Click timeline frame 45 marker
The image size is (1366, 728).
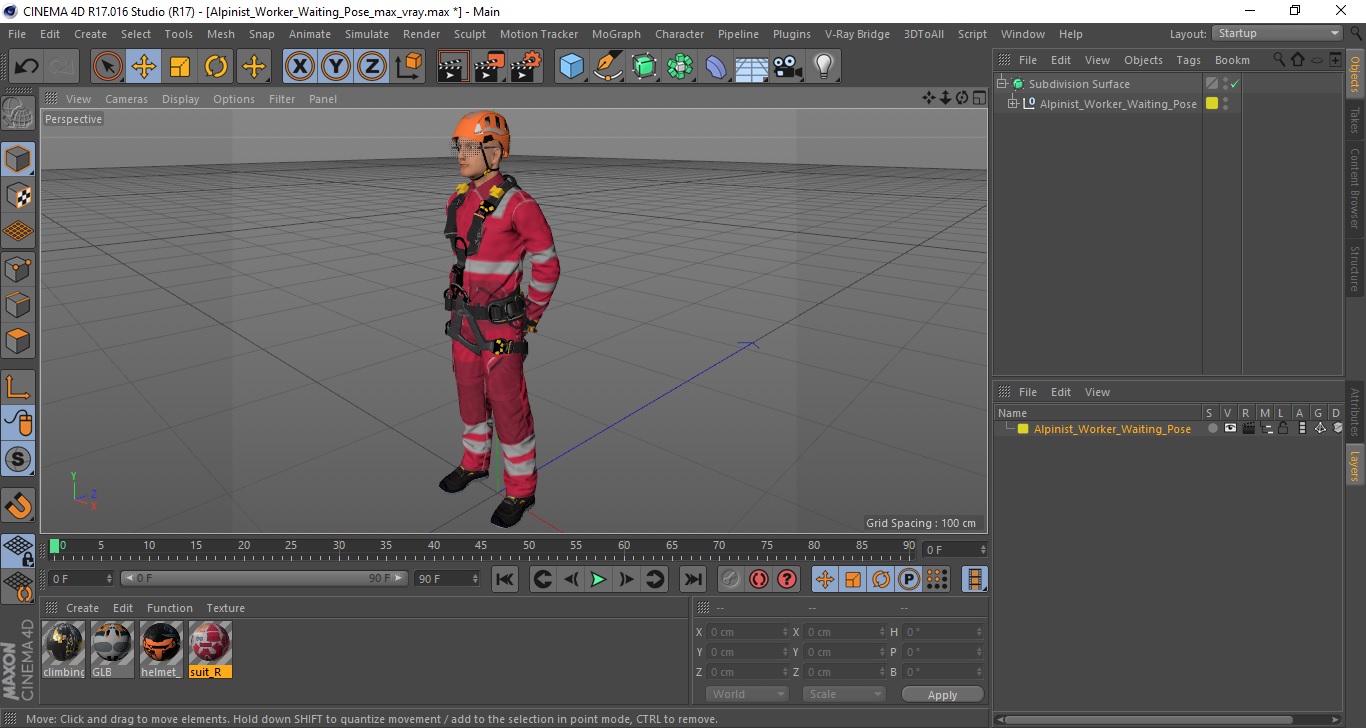point(481,546)
